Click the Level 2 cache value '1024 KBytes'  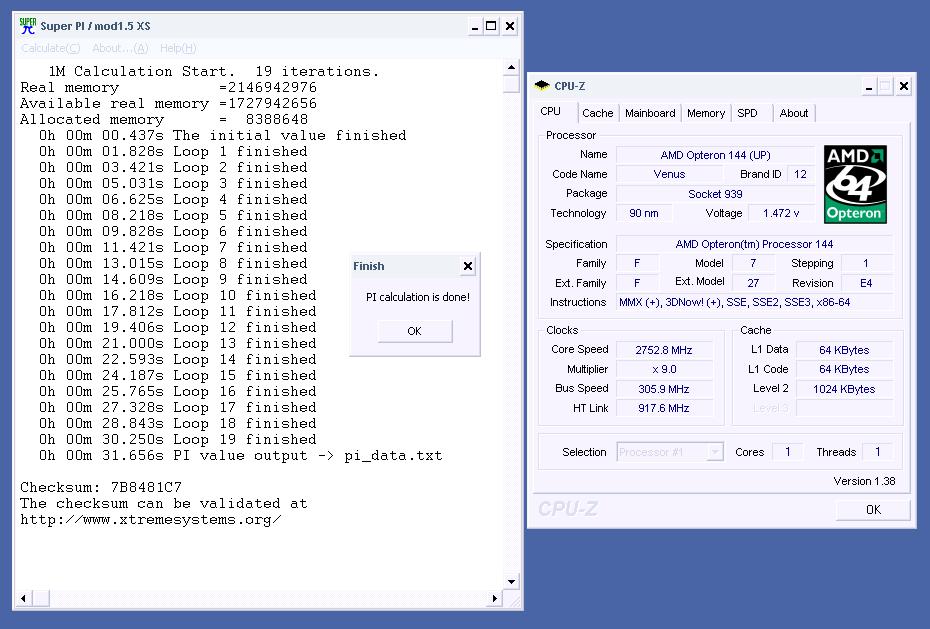pyautogui.click(x=843, y=389)
